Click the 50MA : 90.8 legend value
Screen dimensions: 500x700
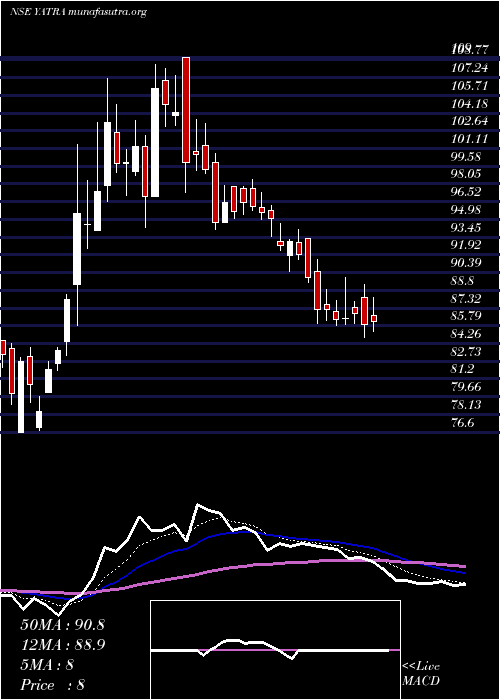(x=62, y=625)
